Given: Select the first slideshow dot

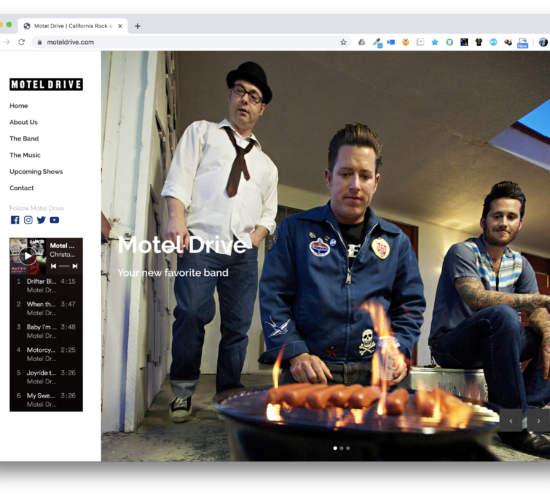Looking at the screenshot, I should [x=335, y=448].
